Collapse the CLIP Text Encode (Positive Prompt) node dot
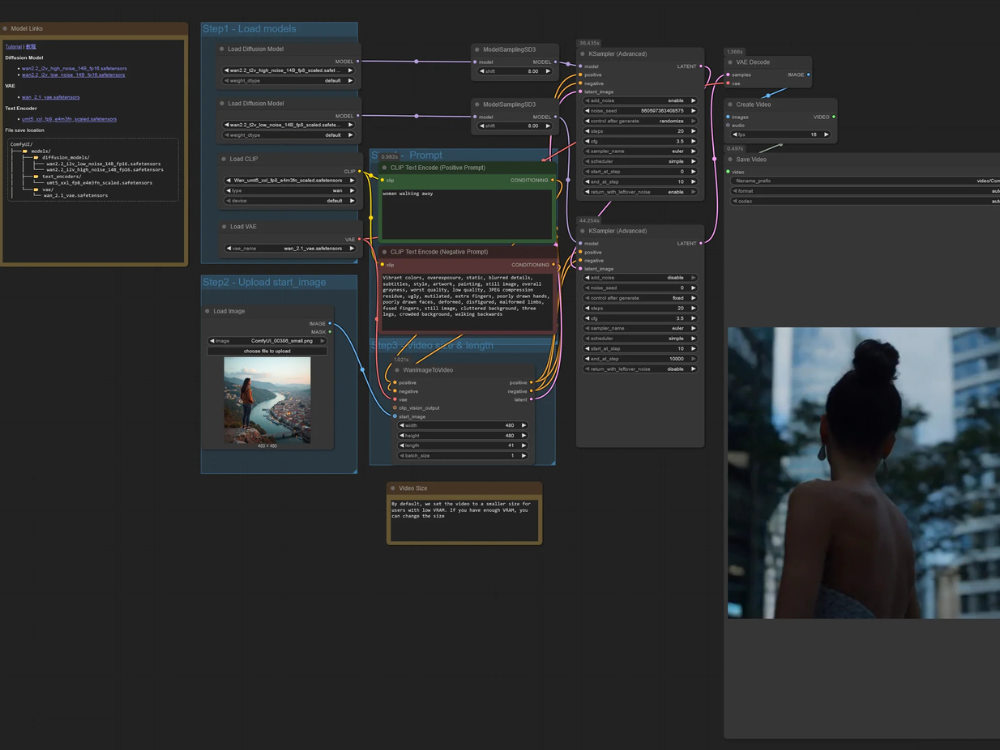Viewport: 1000px width, 750px height. click(384, 168)
